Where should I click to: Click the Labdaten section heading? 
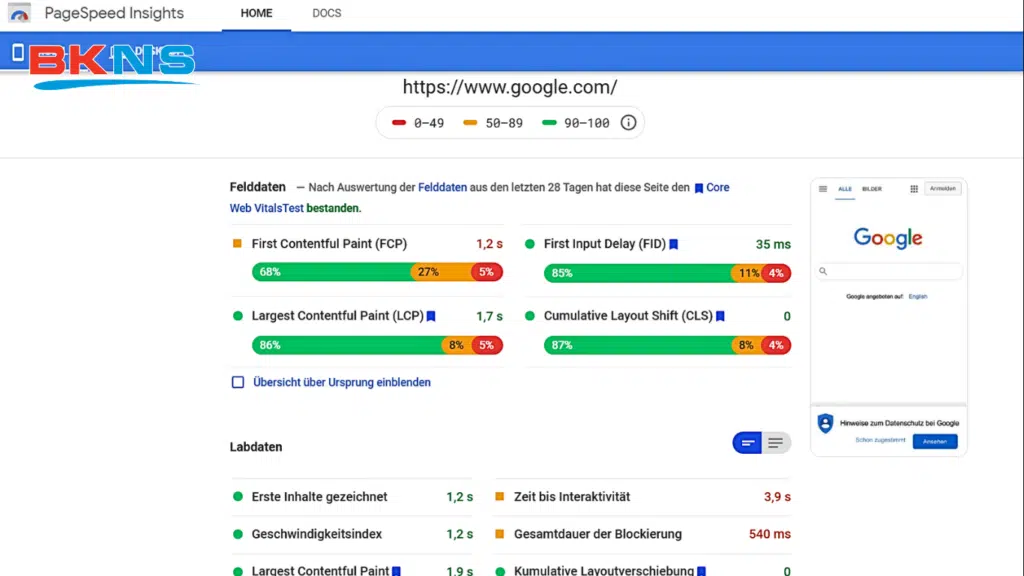tap(256, 447)
